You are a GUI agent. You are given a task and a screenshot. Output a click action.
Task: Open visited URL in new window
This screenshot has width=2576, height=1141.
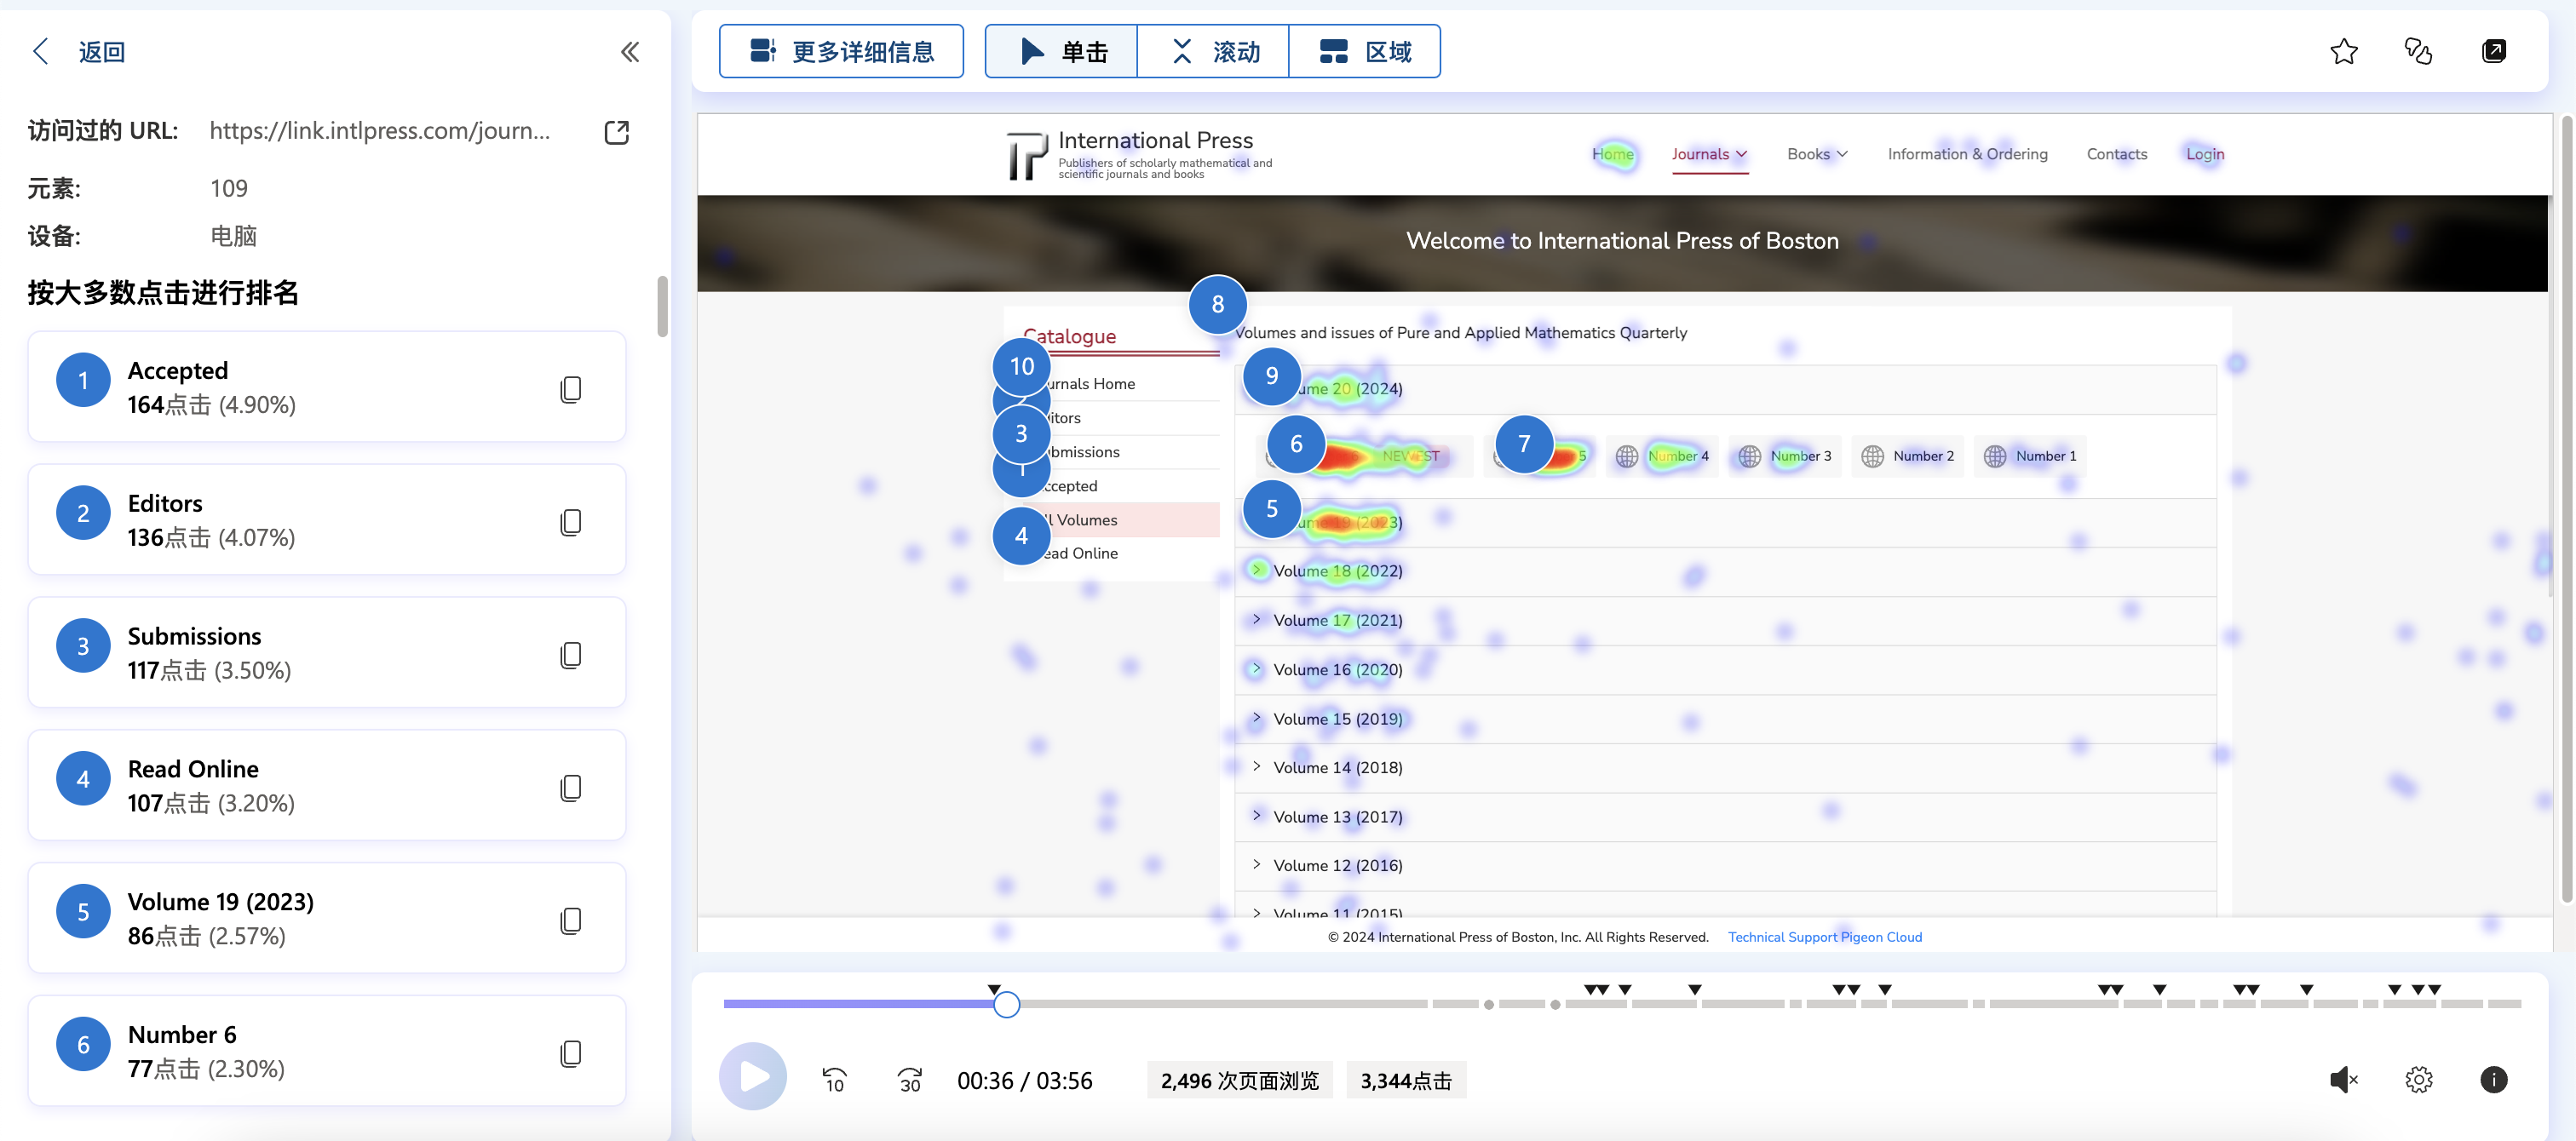click(617, 132)
